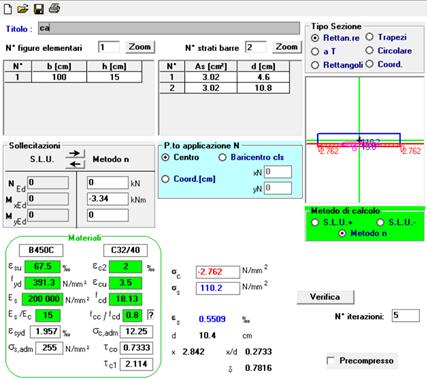Click the left arrow transfer button
Viewport: 427px width, 379px height.
point(75,164)
